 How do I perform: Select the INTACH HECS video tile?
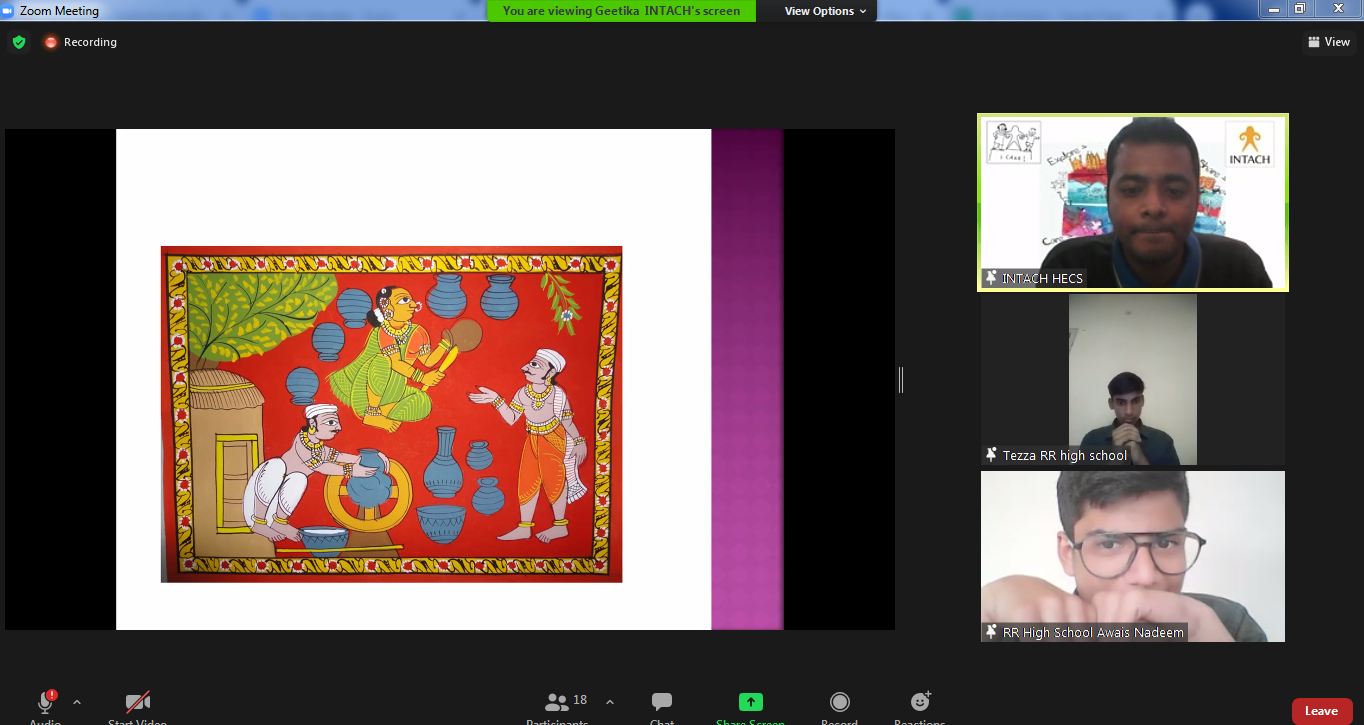click(1133, 202)
